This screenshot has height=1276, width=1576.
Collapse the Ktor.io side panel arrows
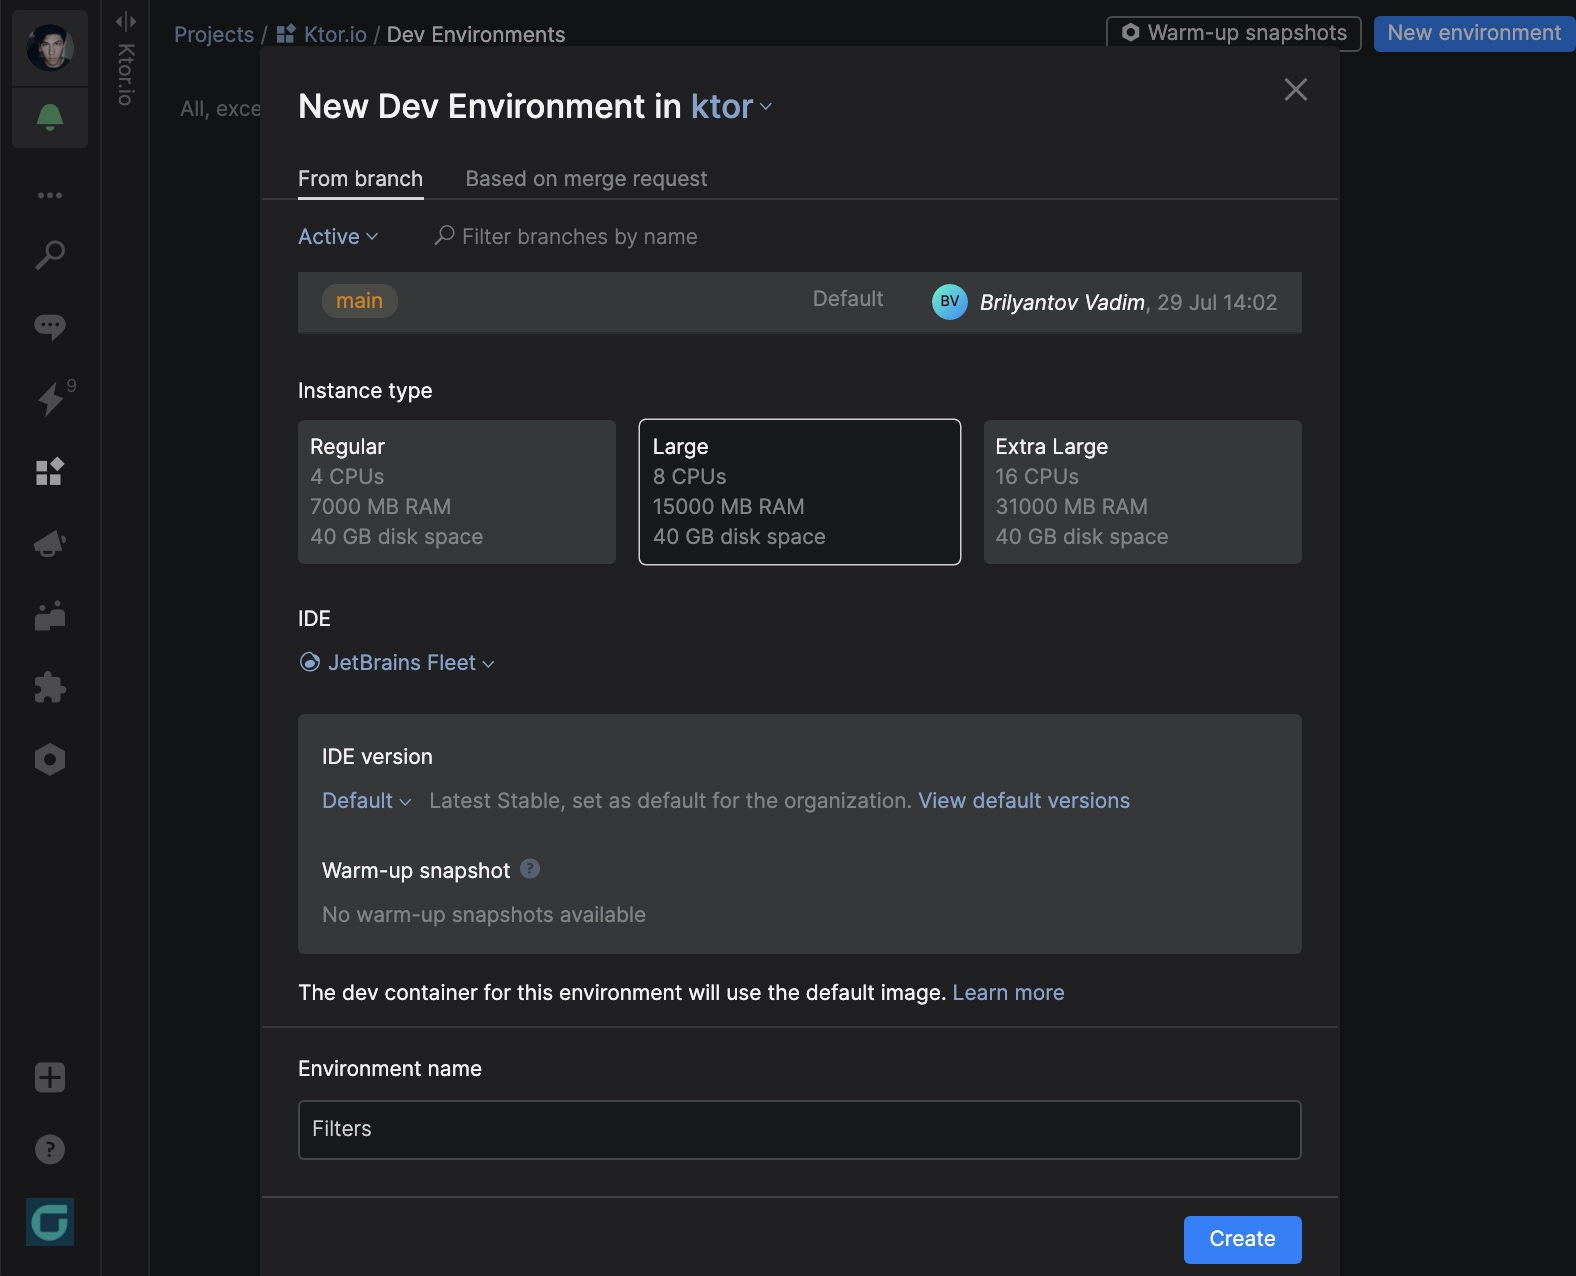[x=126, y=21]
